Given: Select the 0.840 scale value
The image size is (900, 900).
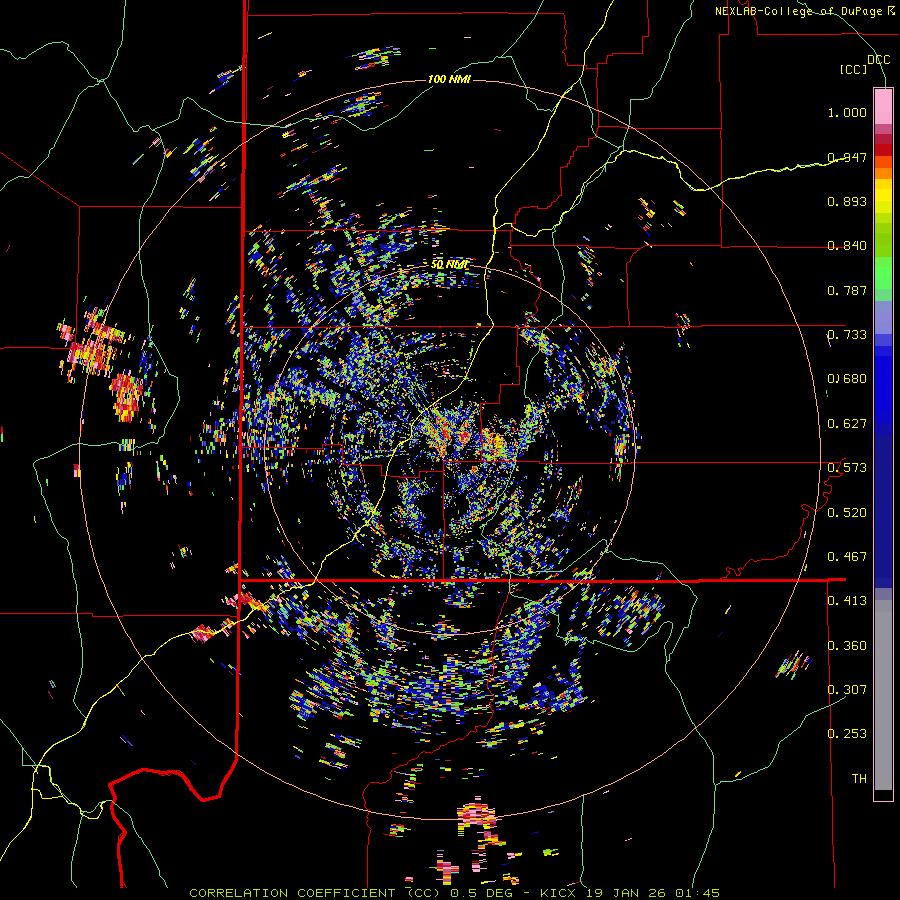Looking at the screenshot, I should [x=847, y=246].
